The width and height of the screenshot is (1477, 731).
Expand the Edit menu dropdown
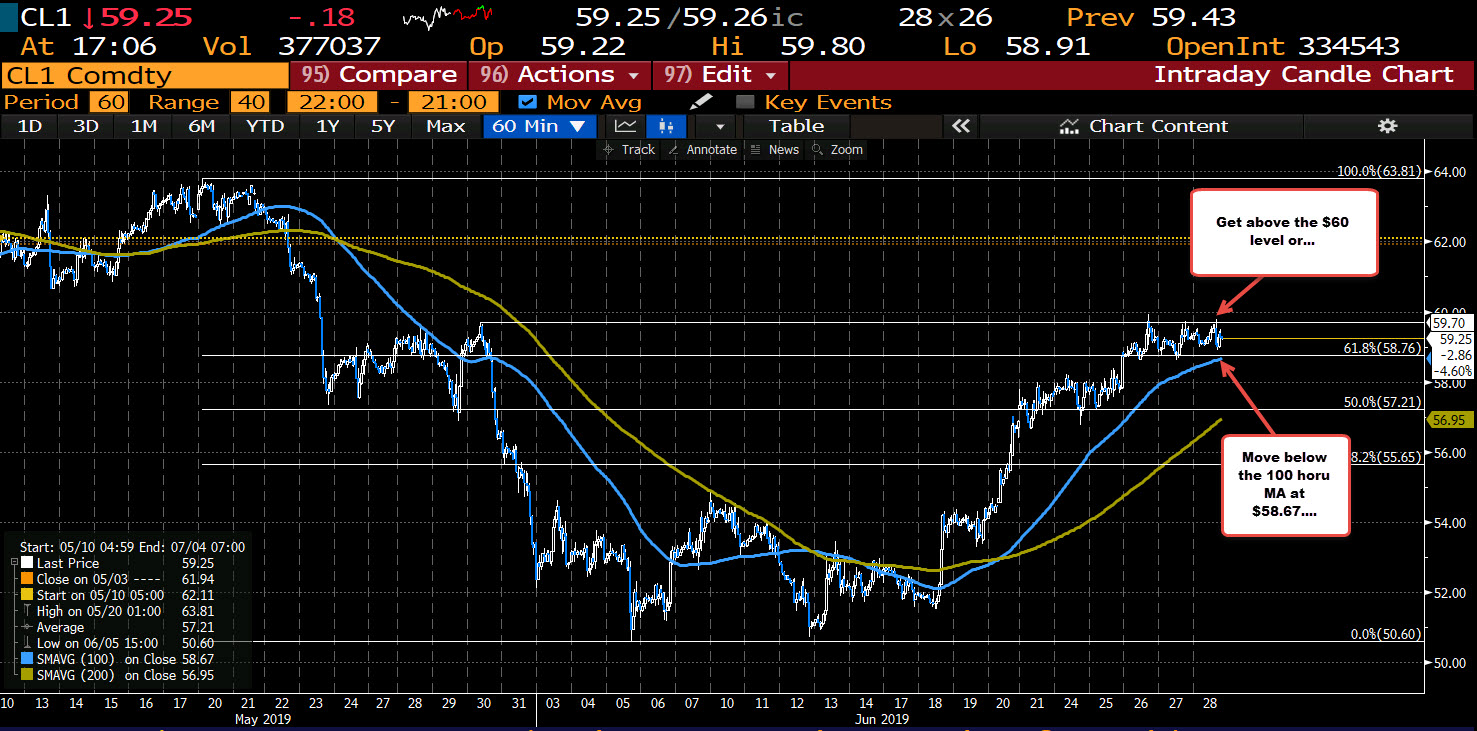click(x=771, y=75)
